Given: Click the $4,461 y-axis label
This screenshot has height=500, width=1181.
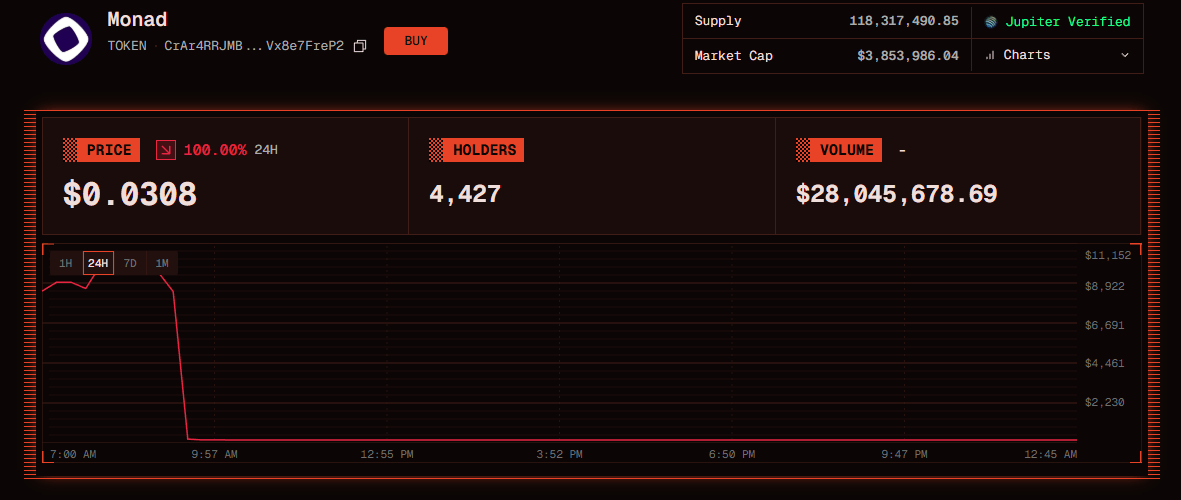Looking at the screenshot, I should (x=1104, y=364).
